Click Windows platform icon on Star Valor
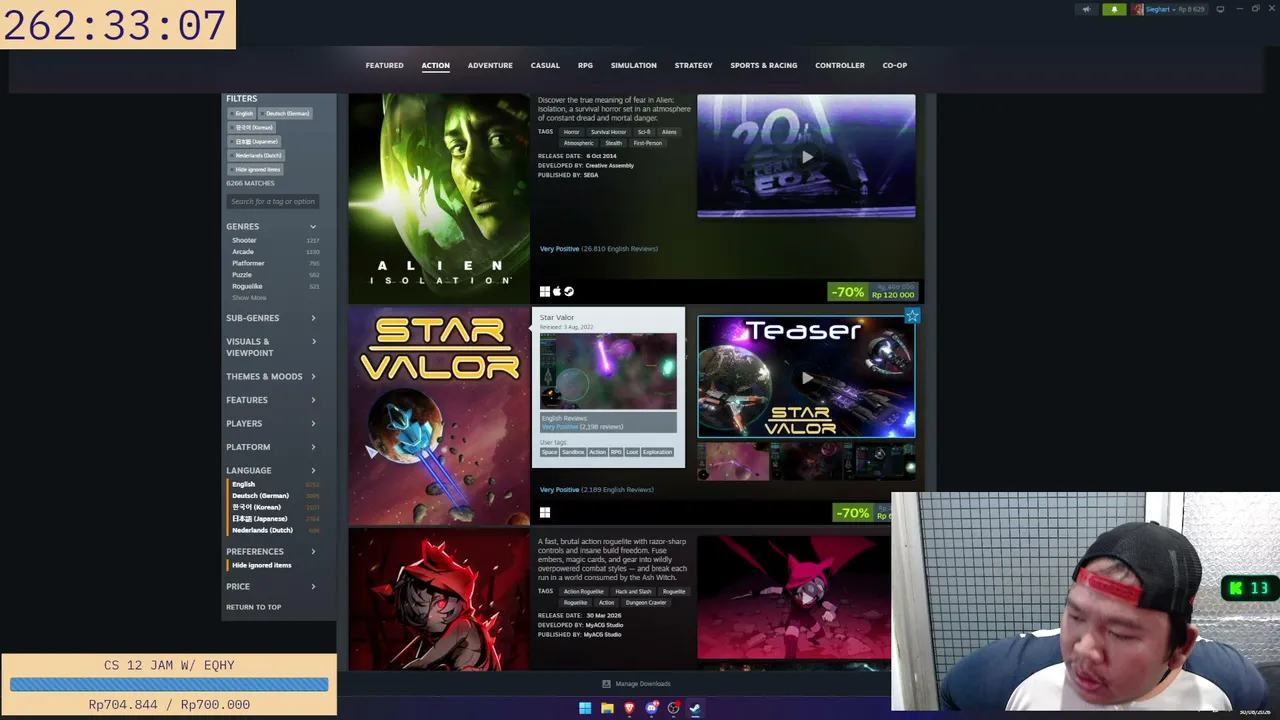This screenshot has height=720, width=1280. click(x=545, y=512)
